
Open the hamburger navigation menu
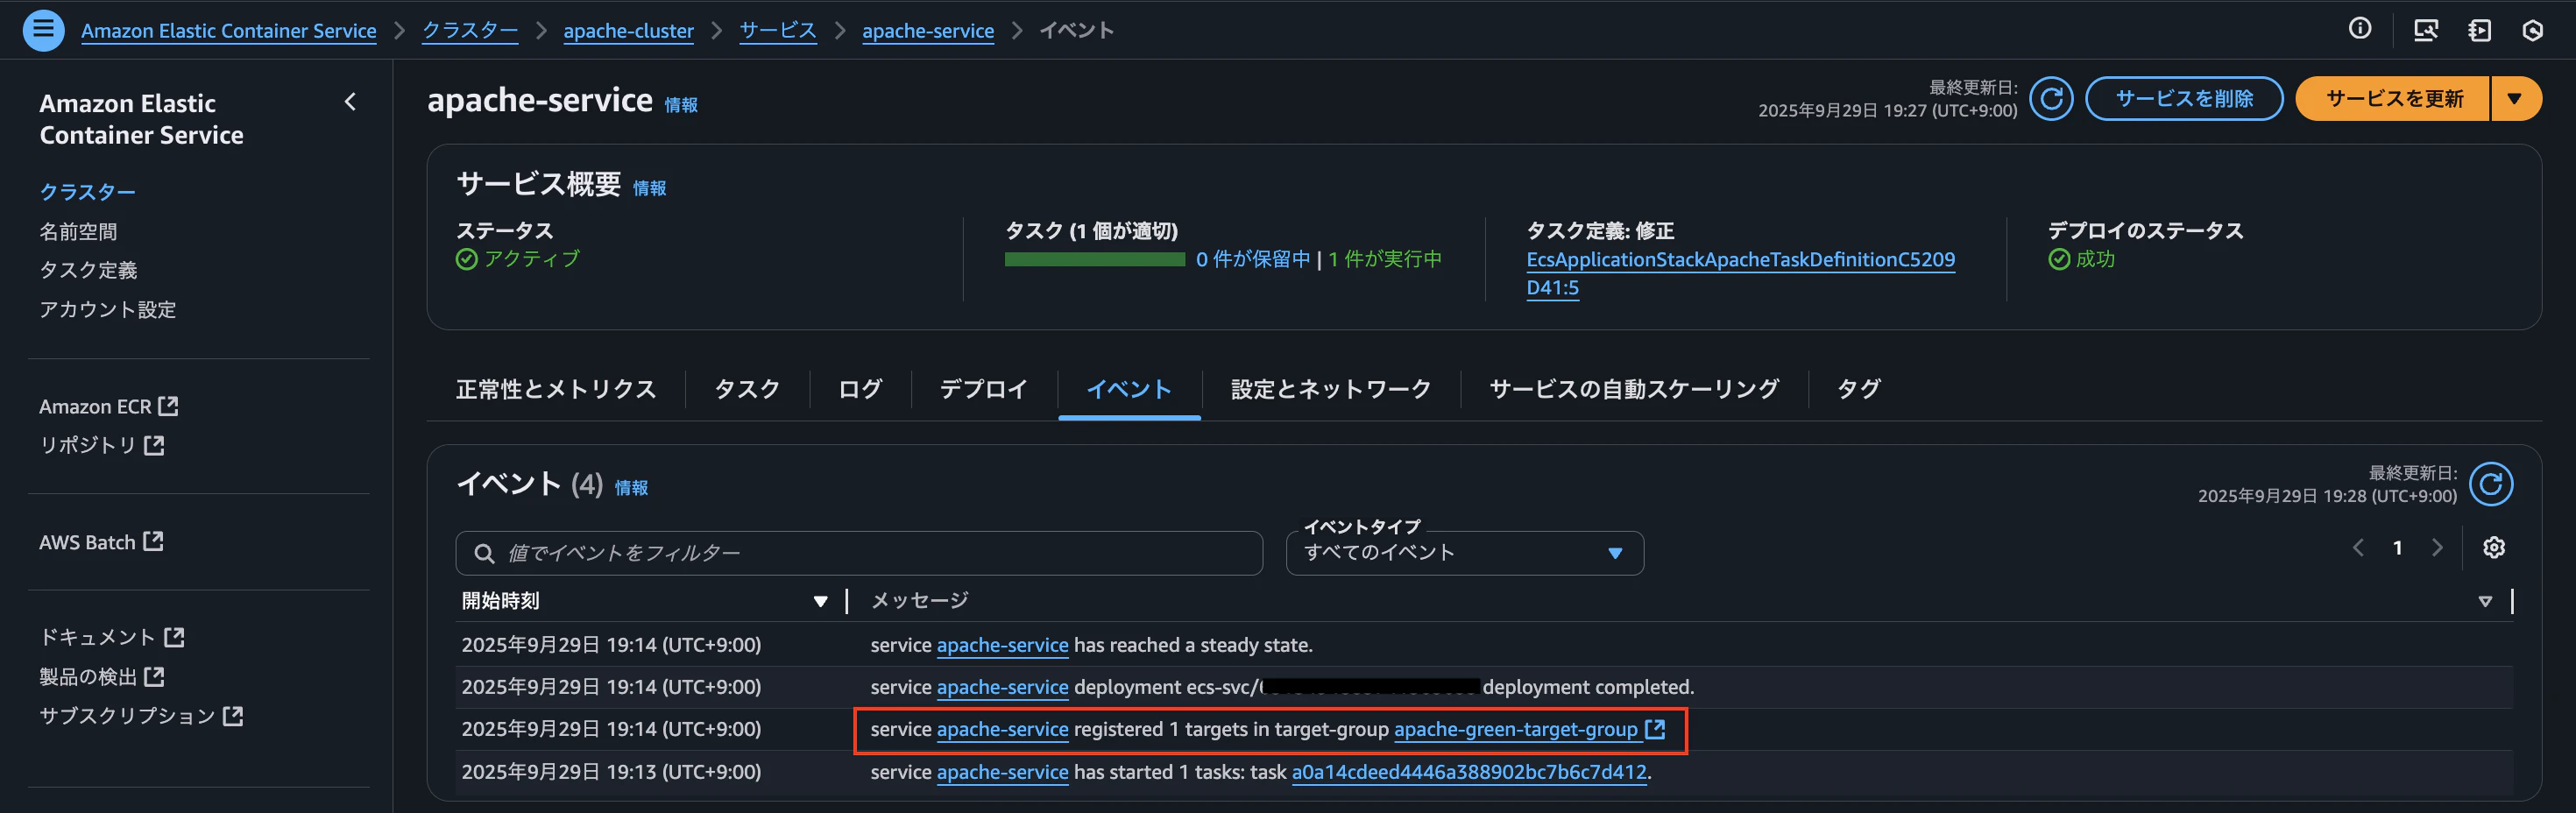[43, 30]
